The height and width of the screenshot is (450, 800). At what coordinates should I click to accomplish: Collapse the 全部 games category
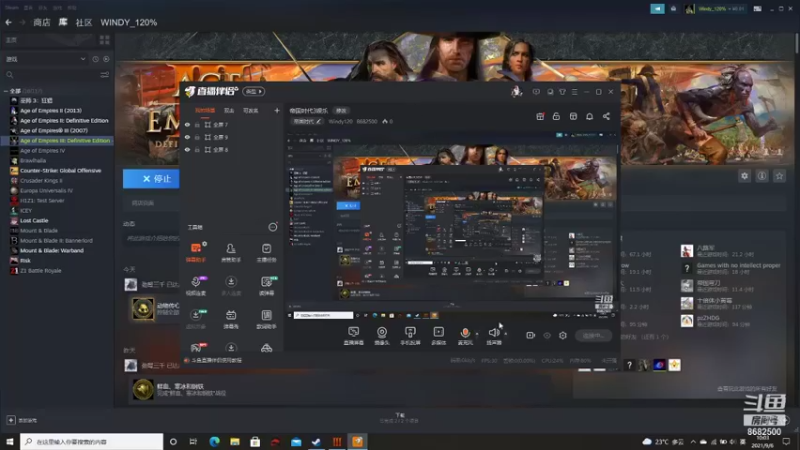6,91
